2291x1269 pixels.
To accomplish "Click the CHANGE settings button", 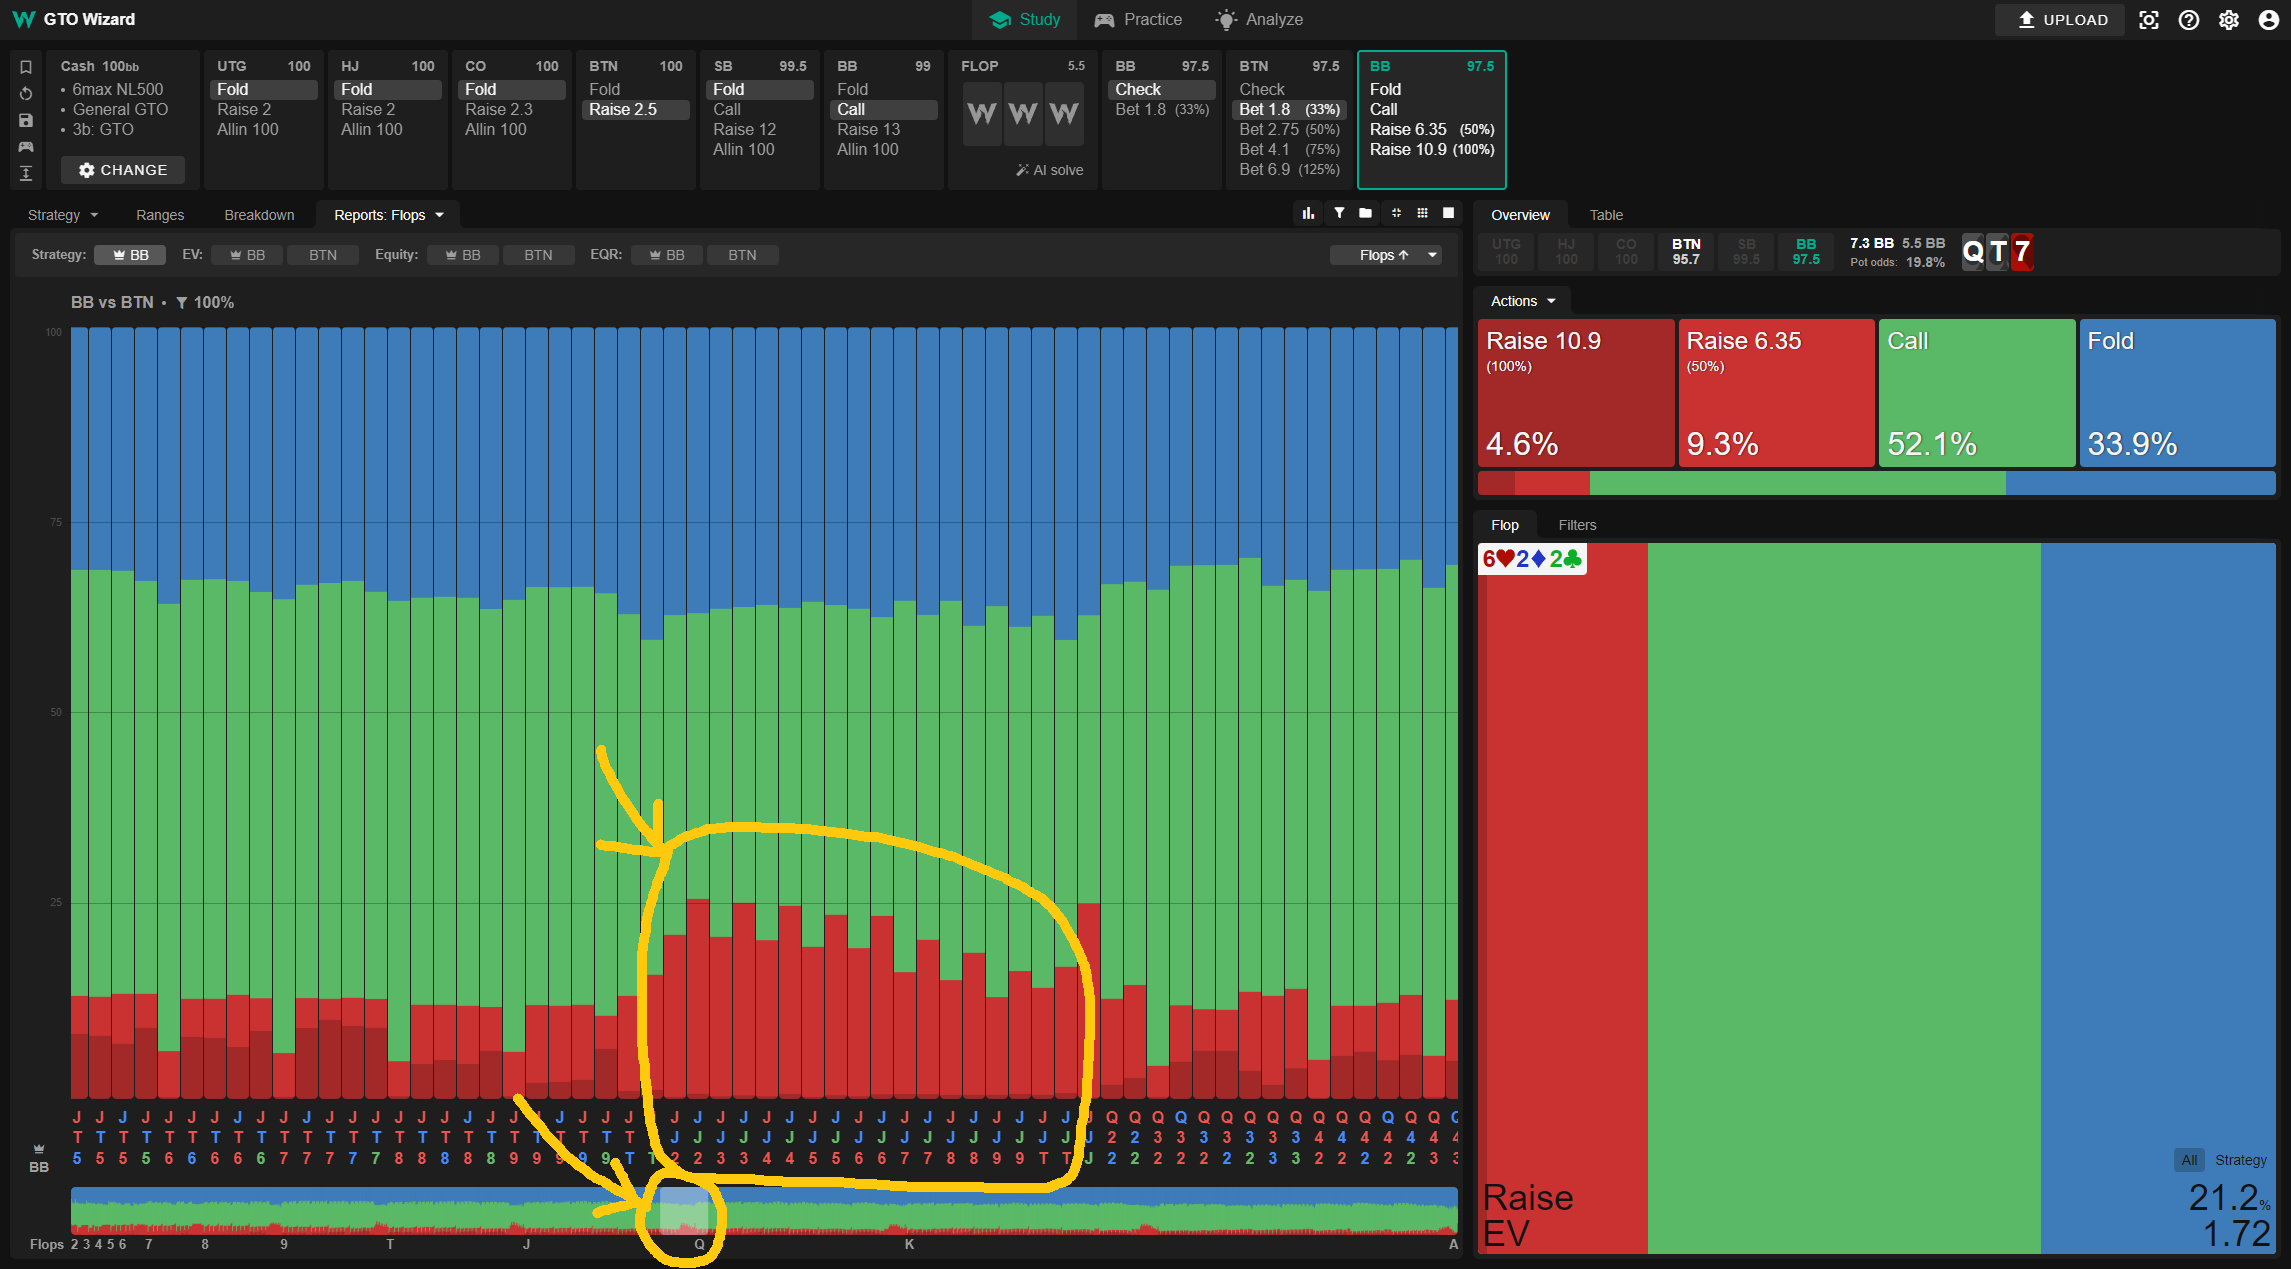I will coord(123,170).
